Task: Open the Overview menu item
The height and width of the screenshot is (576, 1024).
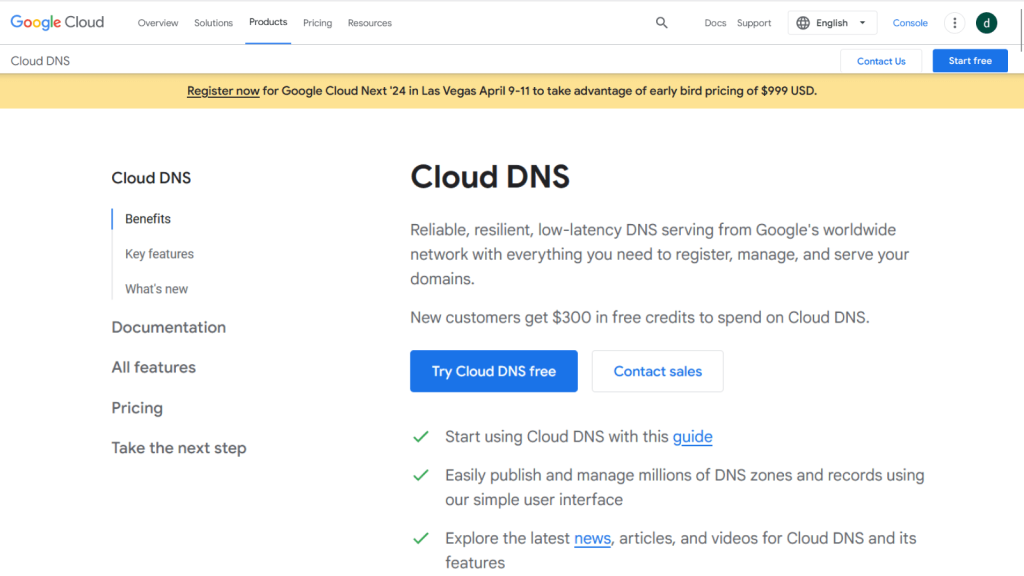Action: 157,23
